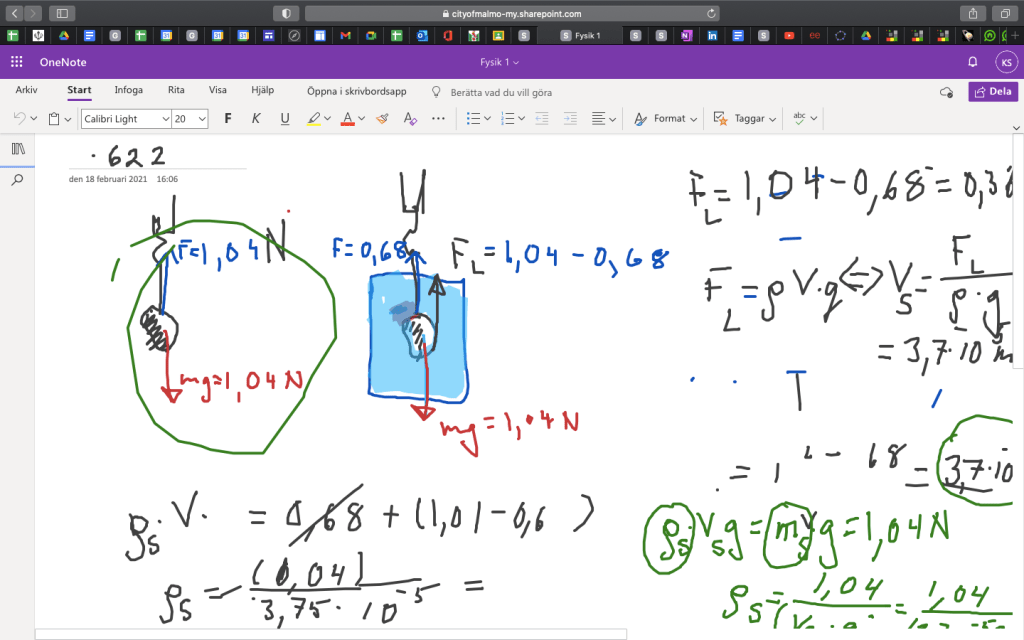Screen dimensions: 1024x640
Task: Open the font size dropdown
Action: point(202,119)
